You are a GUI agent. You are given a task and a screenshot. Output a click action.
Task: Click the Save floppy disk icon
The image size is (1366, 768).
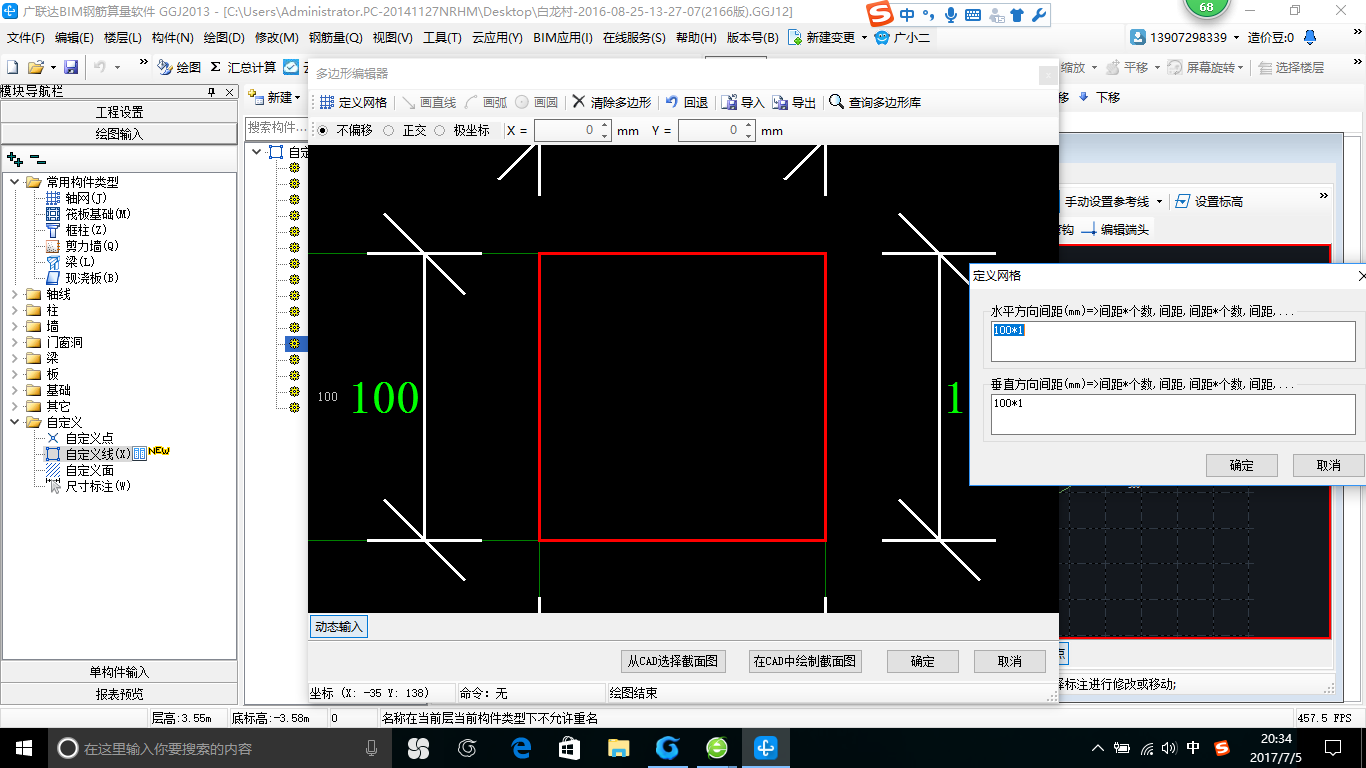coord(71,67)
